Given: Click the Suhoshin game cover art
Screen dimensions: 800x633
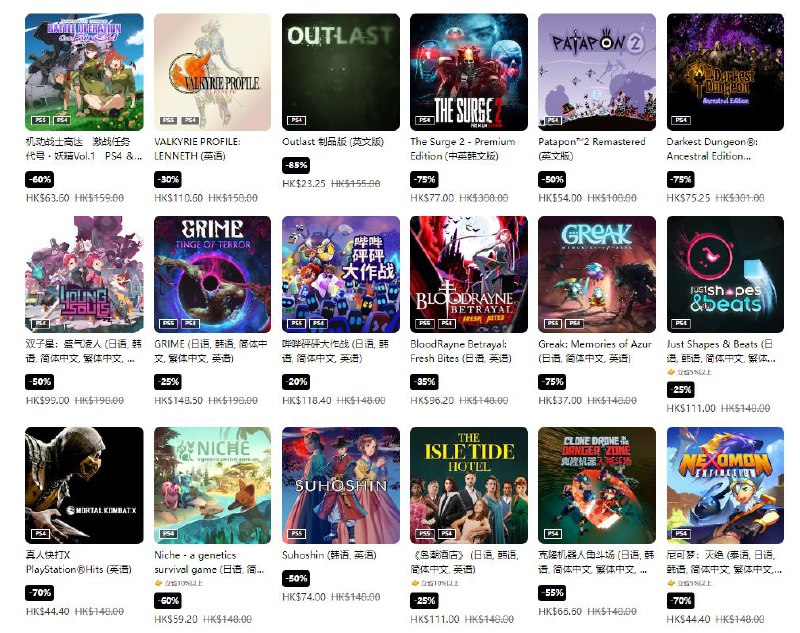Looking at the screenshot, I should (x=341, y=485).
